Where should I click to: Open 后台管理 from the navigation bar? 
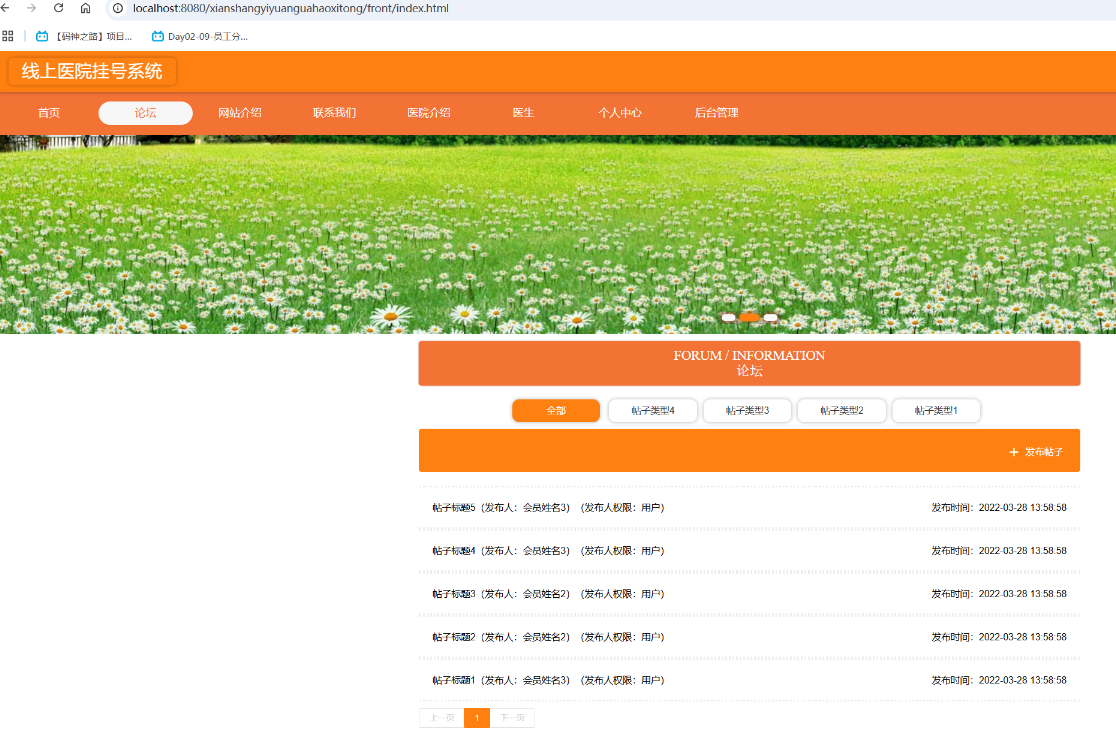point(718,112)
